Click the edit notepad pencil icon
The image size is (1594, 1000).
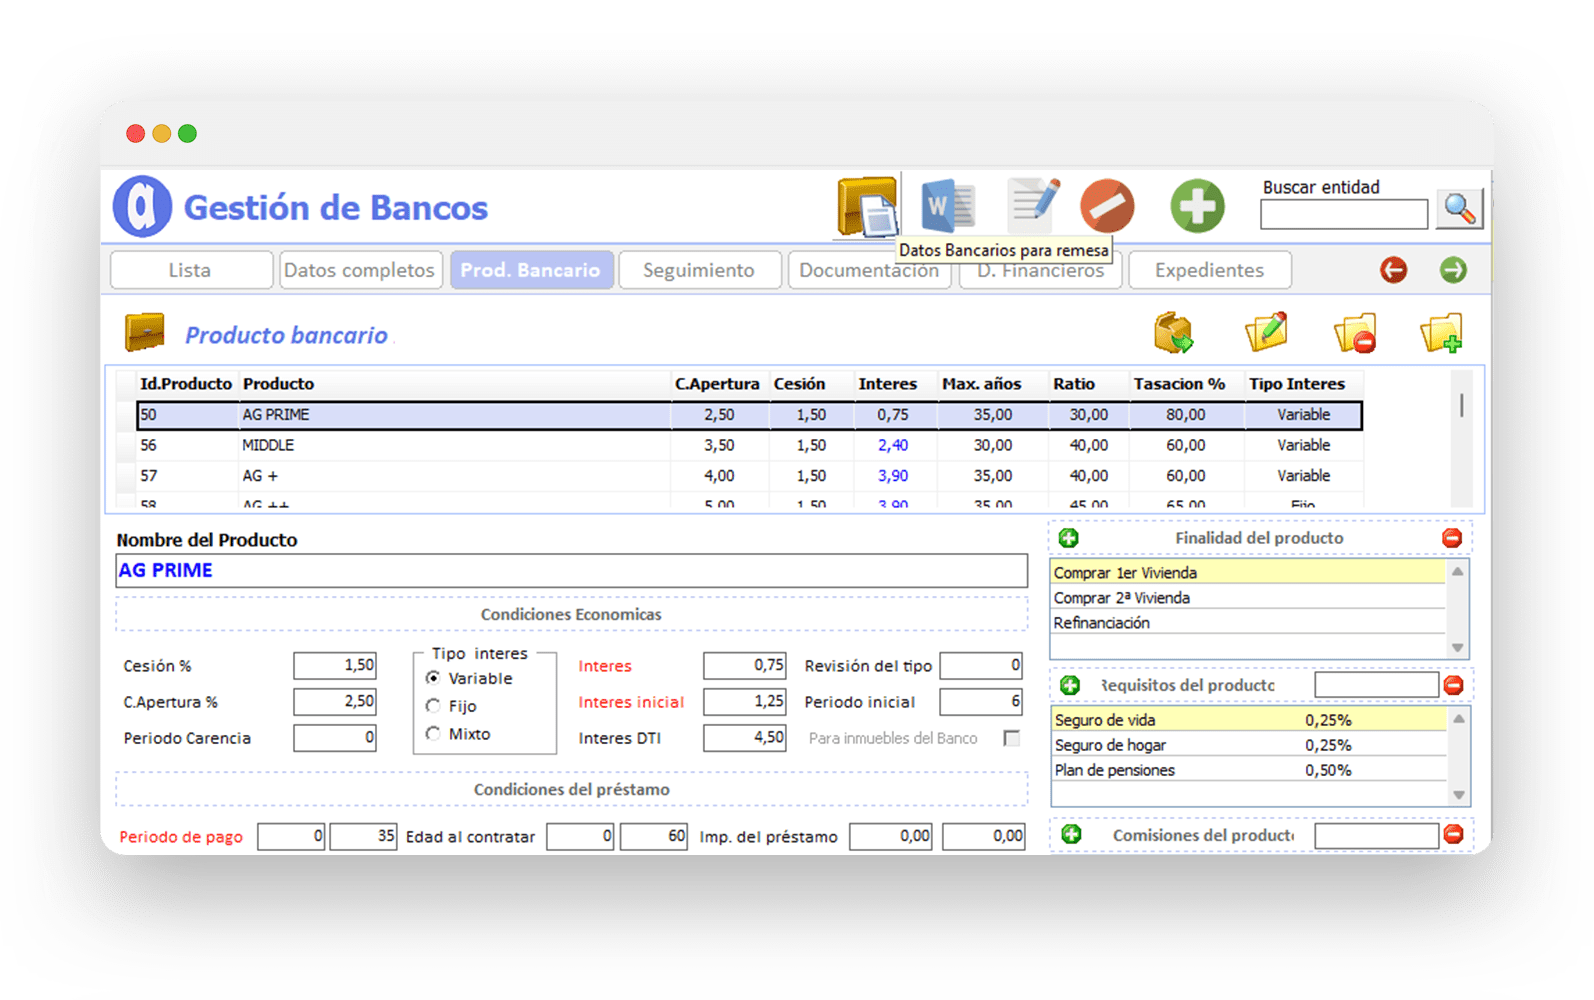coord(1033,203)
